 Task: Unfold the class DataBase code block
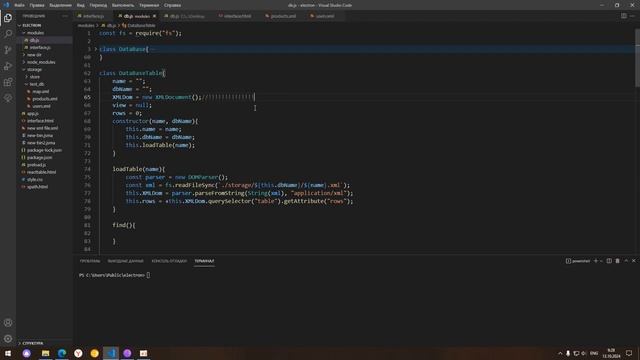pos(96,49)
